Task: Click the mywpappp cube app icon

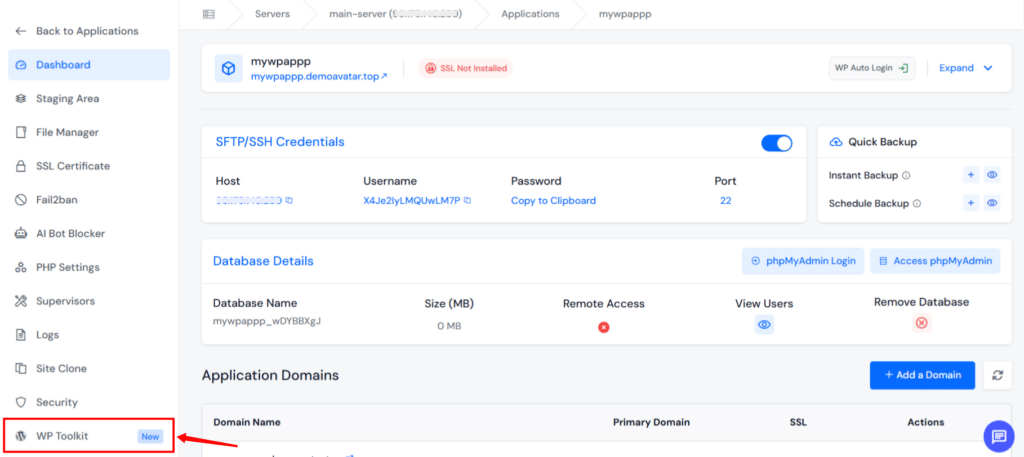Action: [228, 69]
